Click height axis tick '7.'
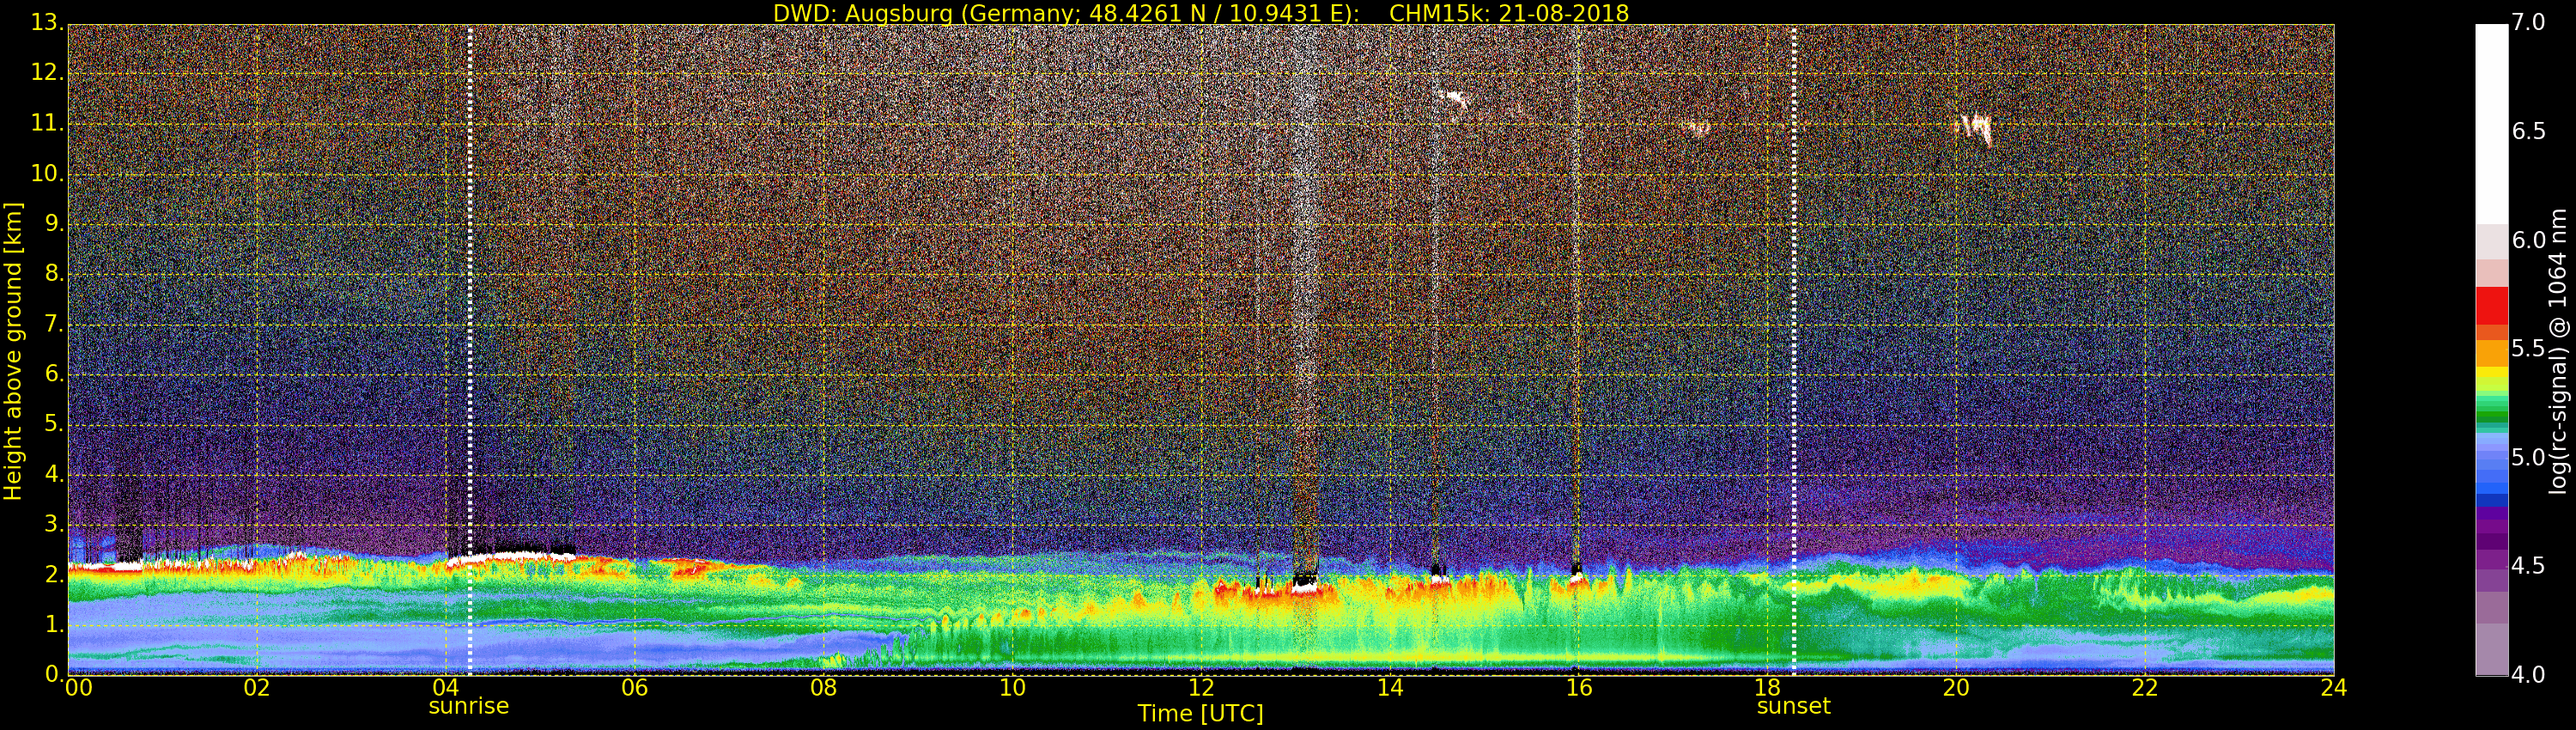Image resolution: width=2576 pixels, height=730 pixels. point(54,323)
